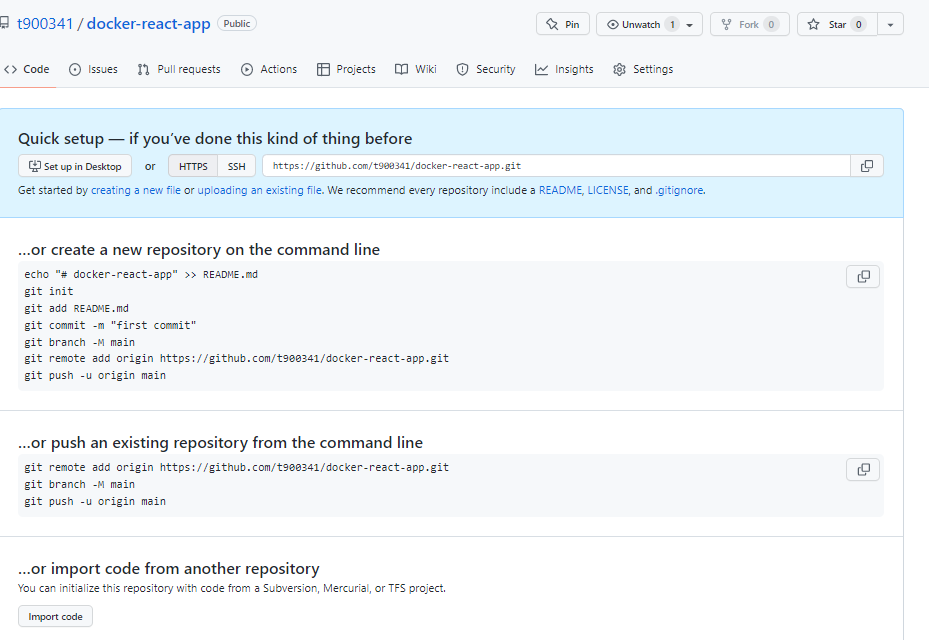
Task: Click the Public visibility badge
Action: coord(237,24)
